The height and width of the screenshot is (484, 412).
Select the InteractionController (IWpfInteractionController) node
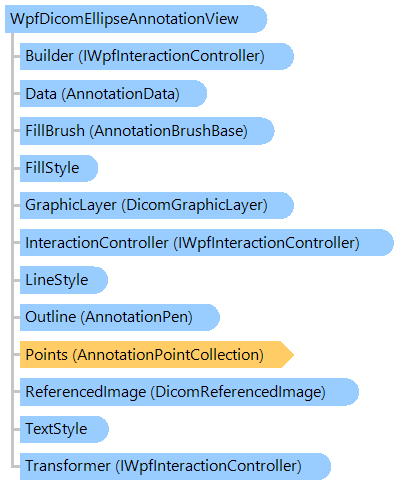coord(207,243)
